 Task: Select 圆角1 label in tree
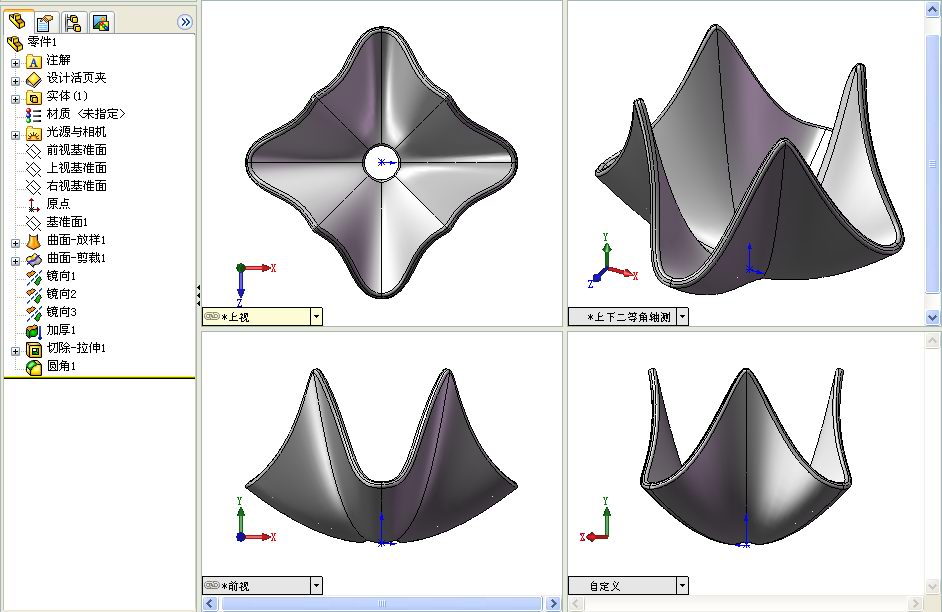[x=61, y=366]
